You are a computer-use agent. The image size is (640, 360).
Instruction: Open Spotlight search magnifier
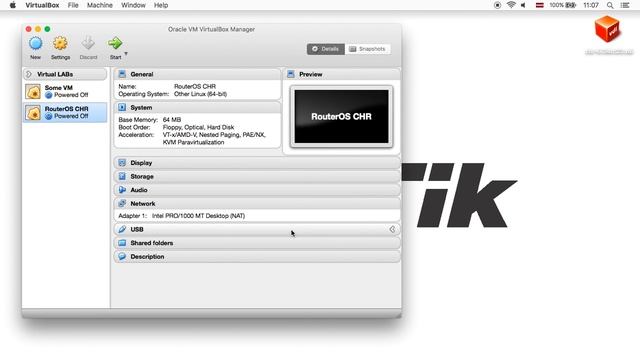coord(610,5)
